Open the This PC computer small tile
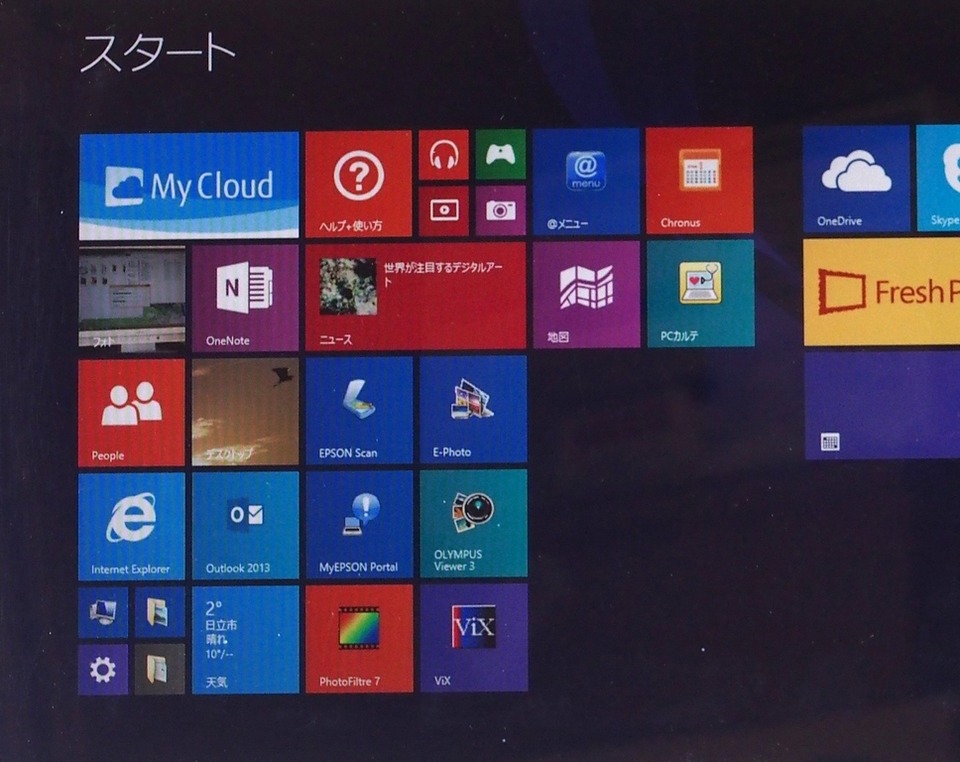This screenshot has width=960, height=762. coord(103,613)
